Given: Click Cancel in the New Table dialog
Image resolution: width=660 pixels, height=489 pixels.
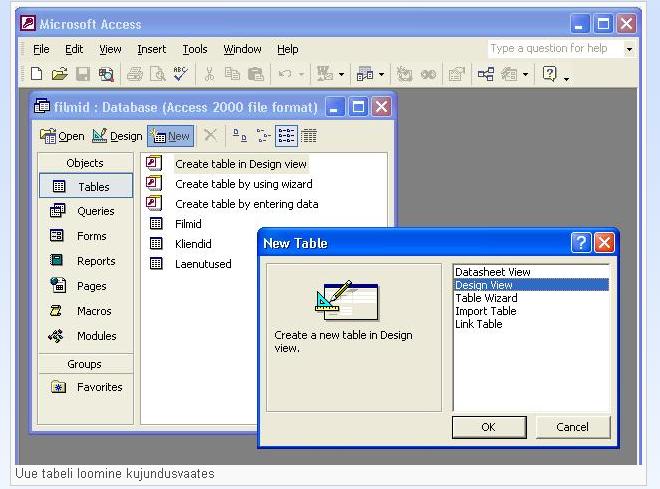Looking at the screenshot, I should (573, 427).
